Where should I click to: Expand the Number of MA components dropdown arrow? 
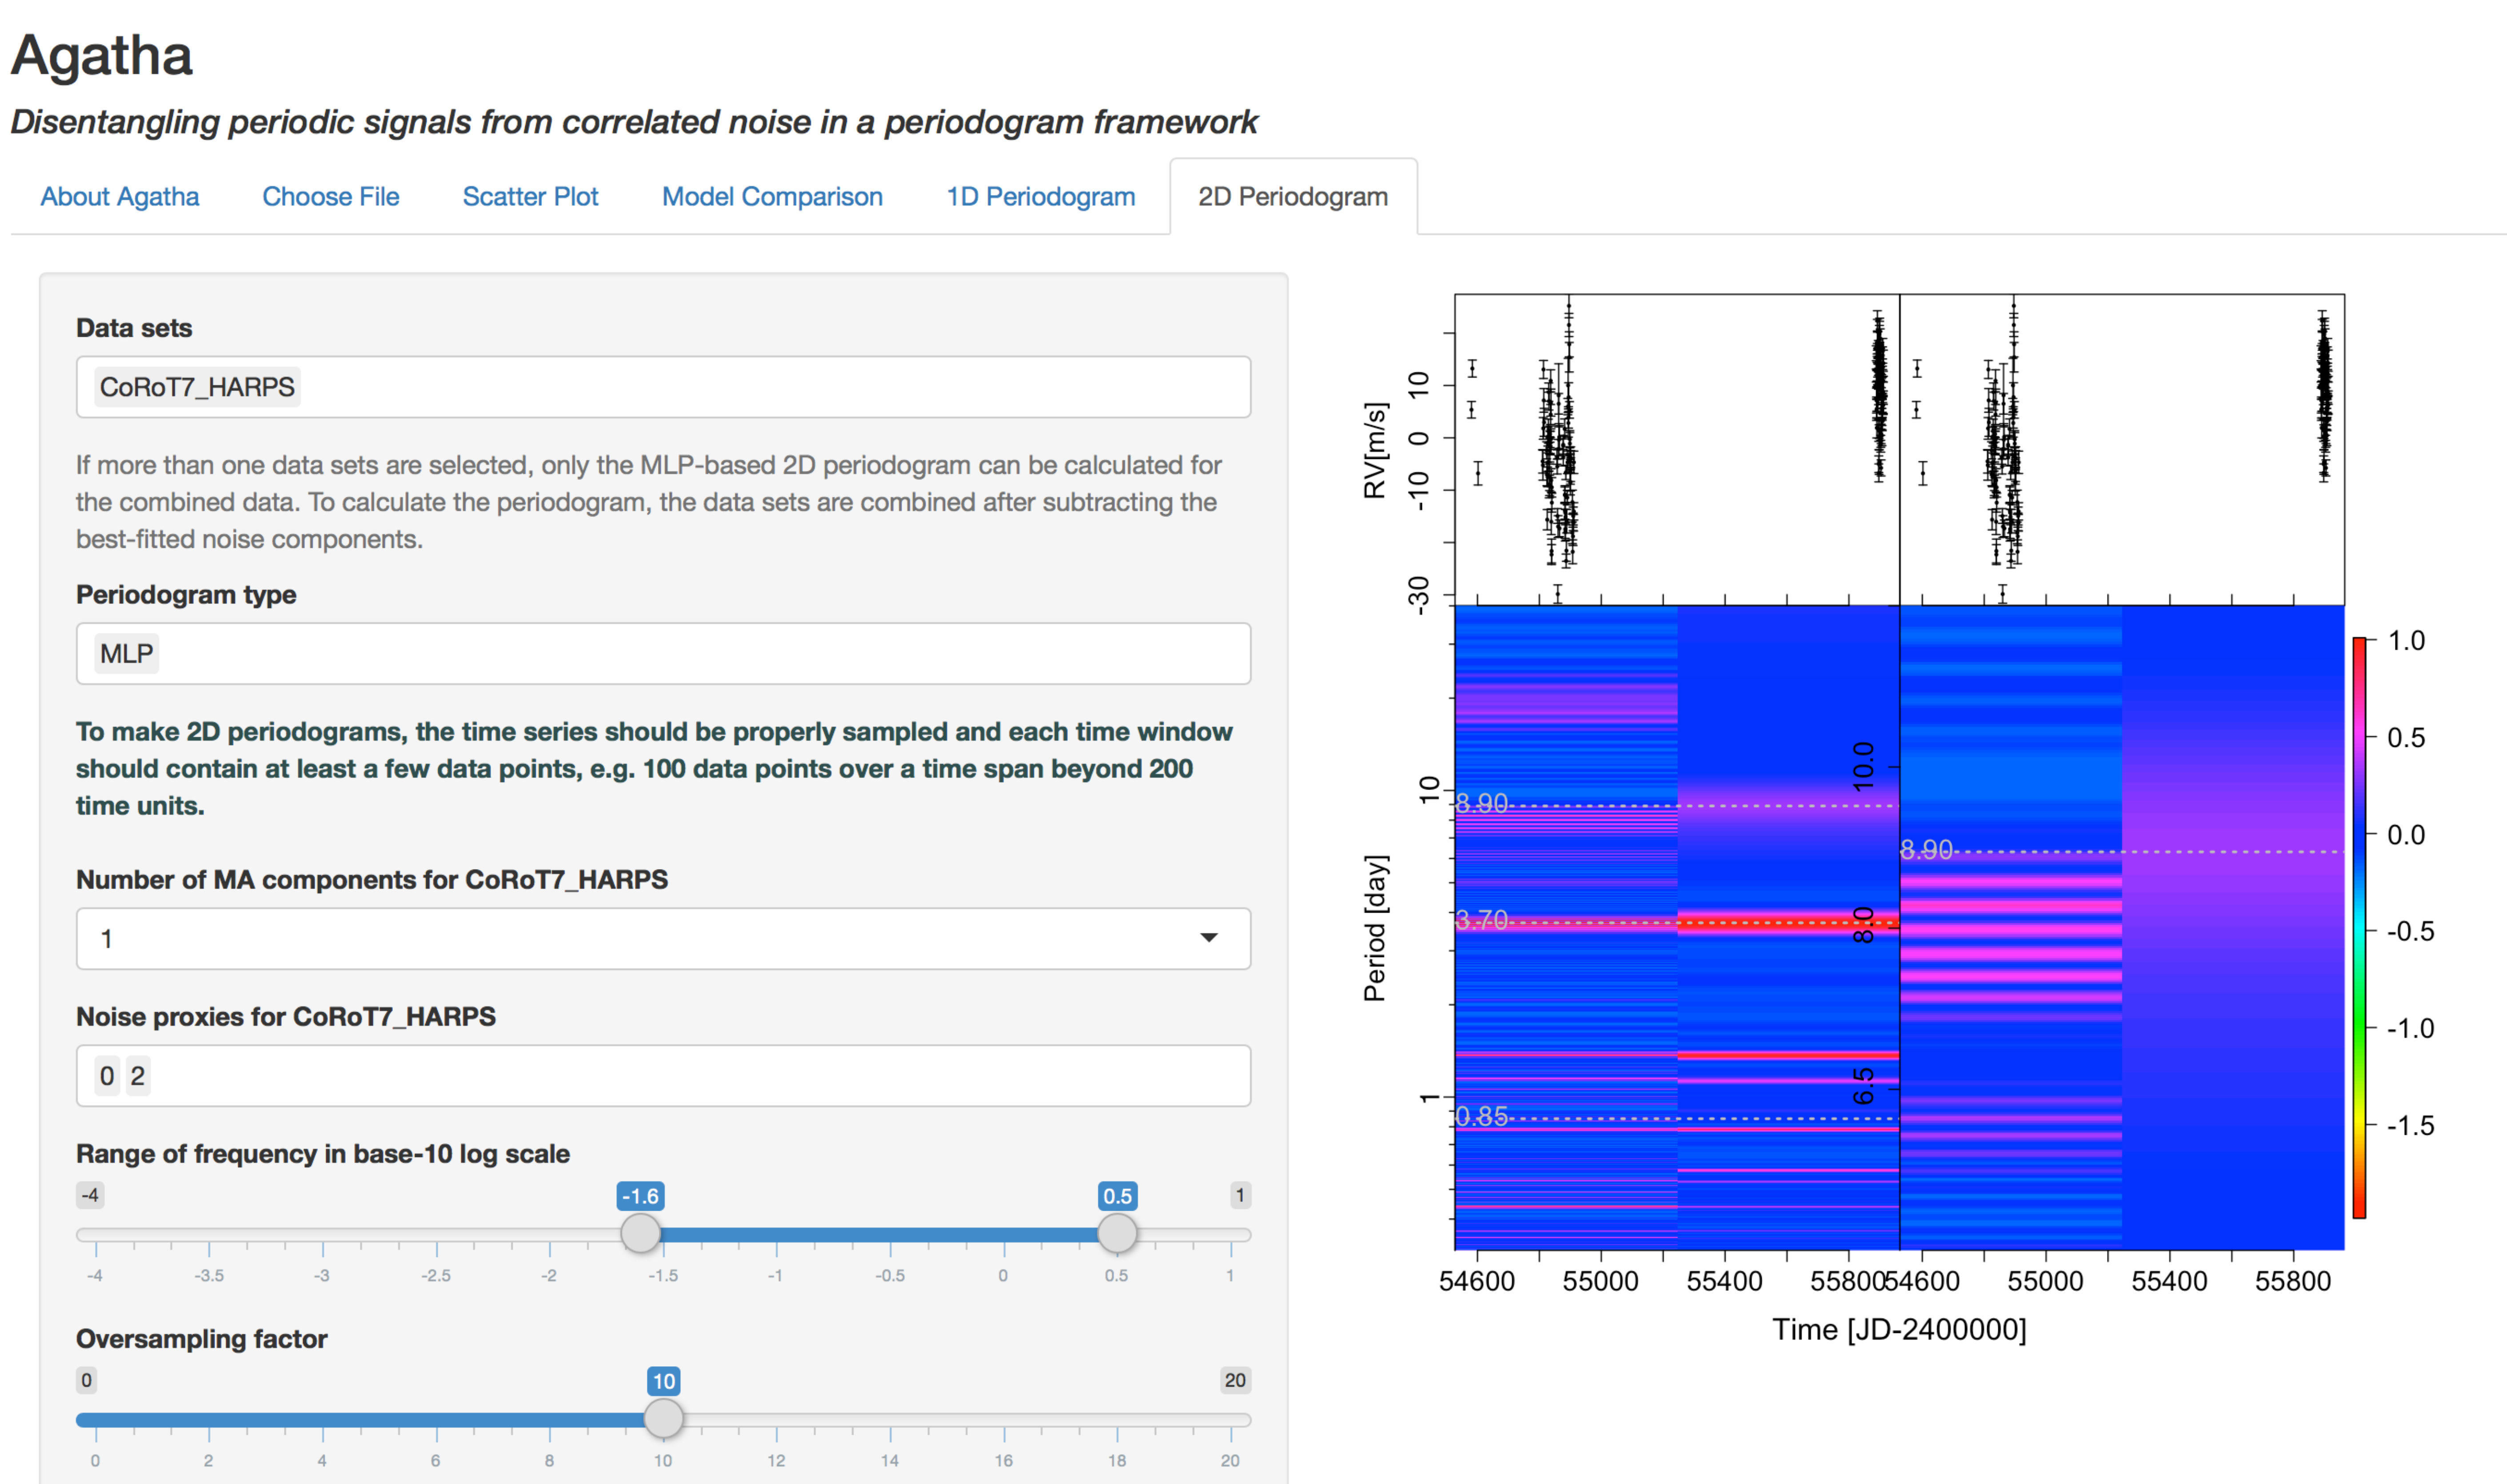pos(1209,938)
